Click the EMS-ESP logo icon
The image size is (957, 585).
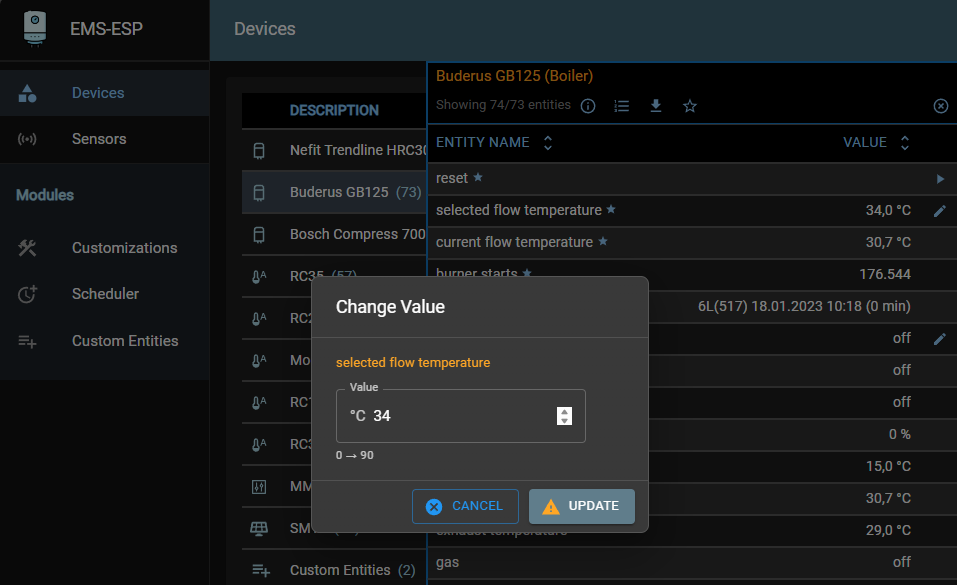coord(35,28)
